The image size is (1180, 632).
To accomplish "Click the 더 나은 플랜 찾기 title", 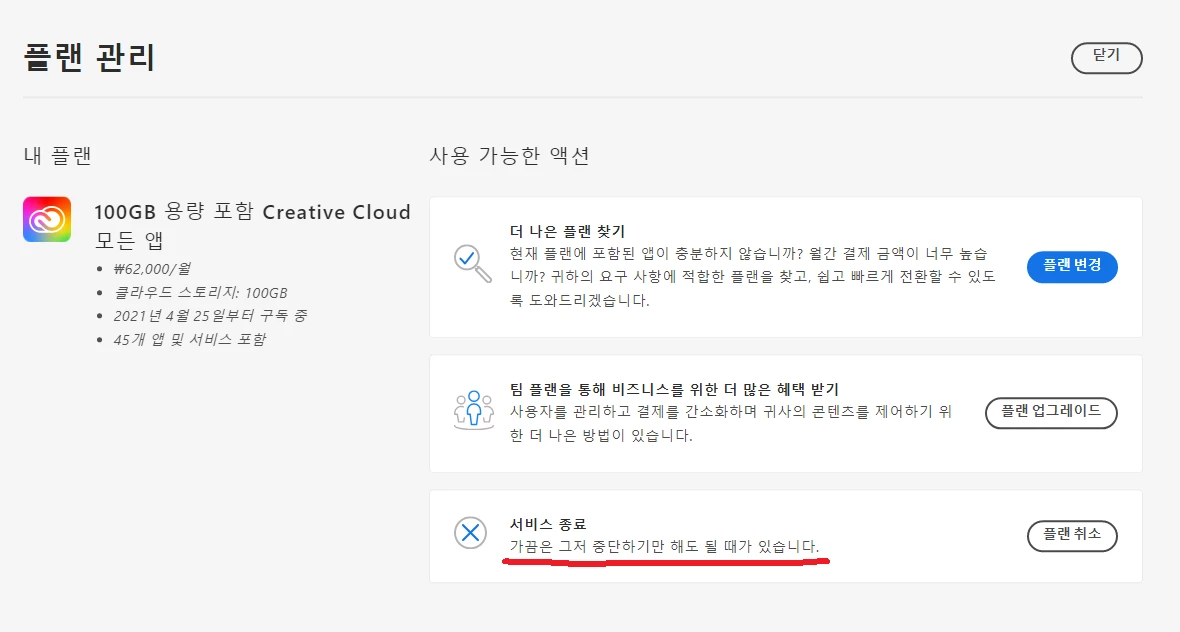I will 567,232.
